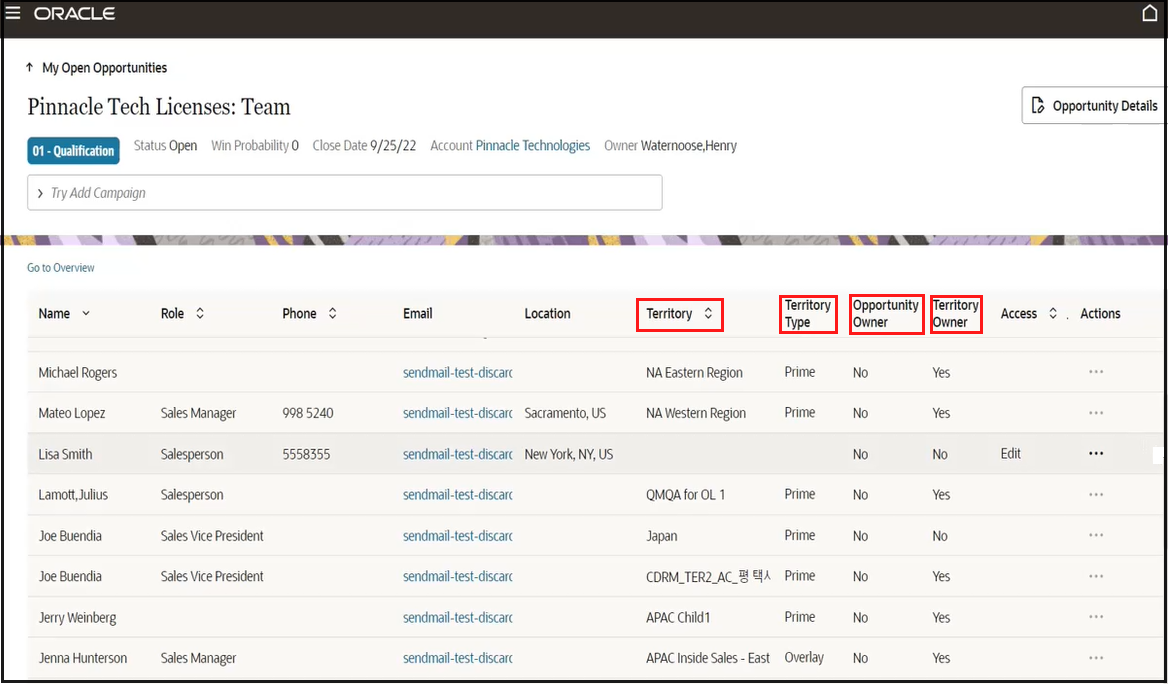
Task: Click the Email column header
Action: 418,314
